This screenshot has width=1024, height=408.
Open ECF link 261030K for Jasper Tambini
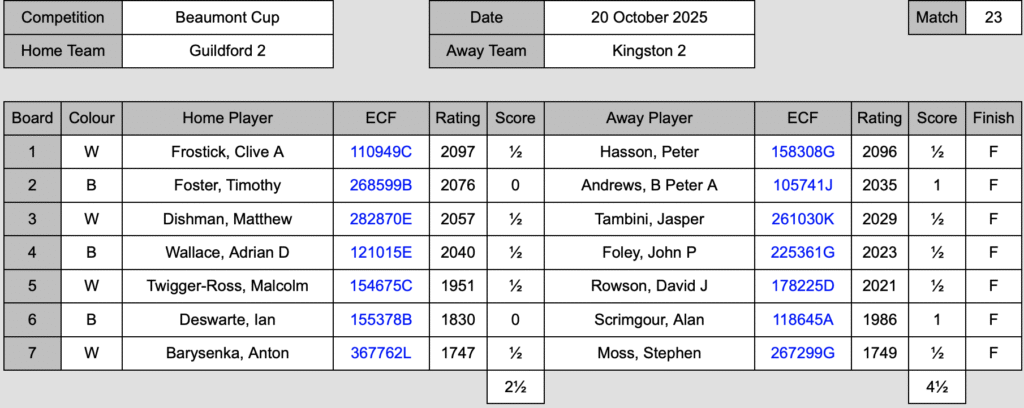tap(802, 219)
